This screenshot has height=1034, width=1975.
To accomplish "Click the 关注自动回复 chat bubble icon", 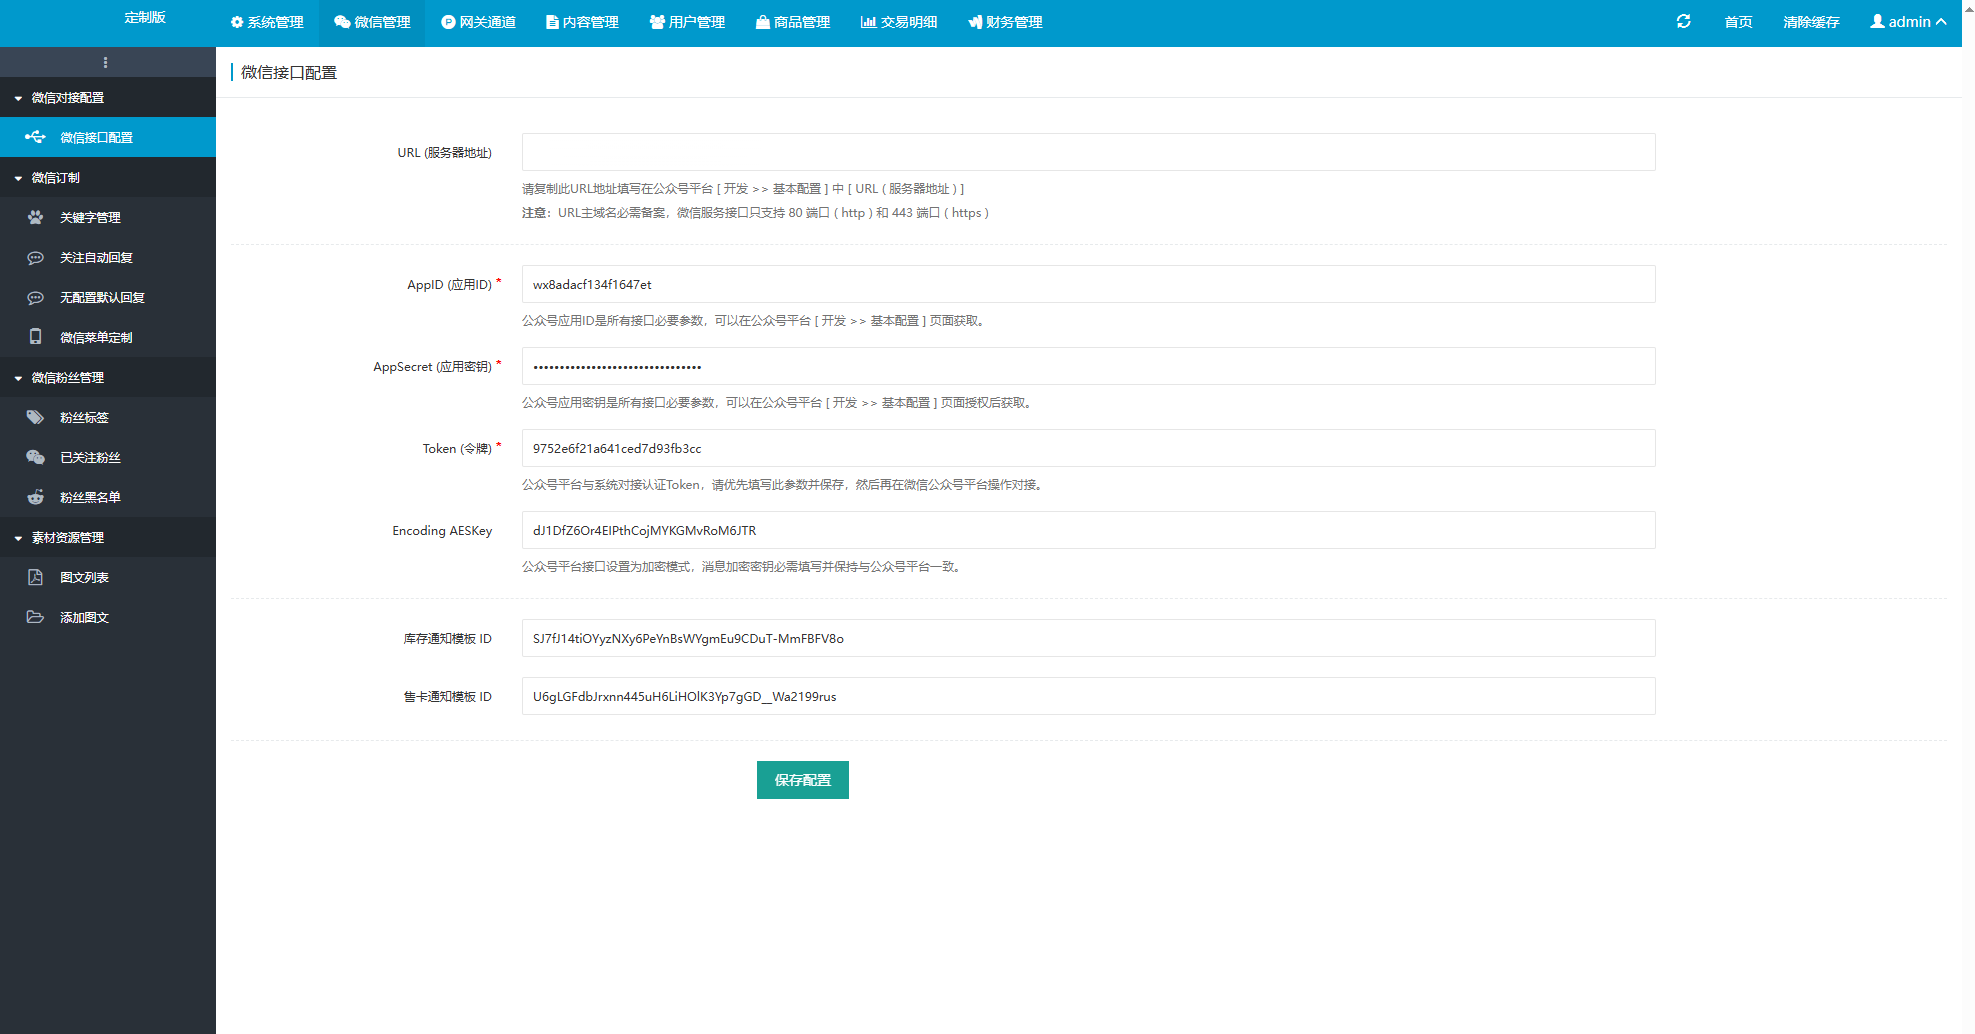I will tap(36, 257).
